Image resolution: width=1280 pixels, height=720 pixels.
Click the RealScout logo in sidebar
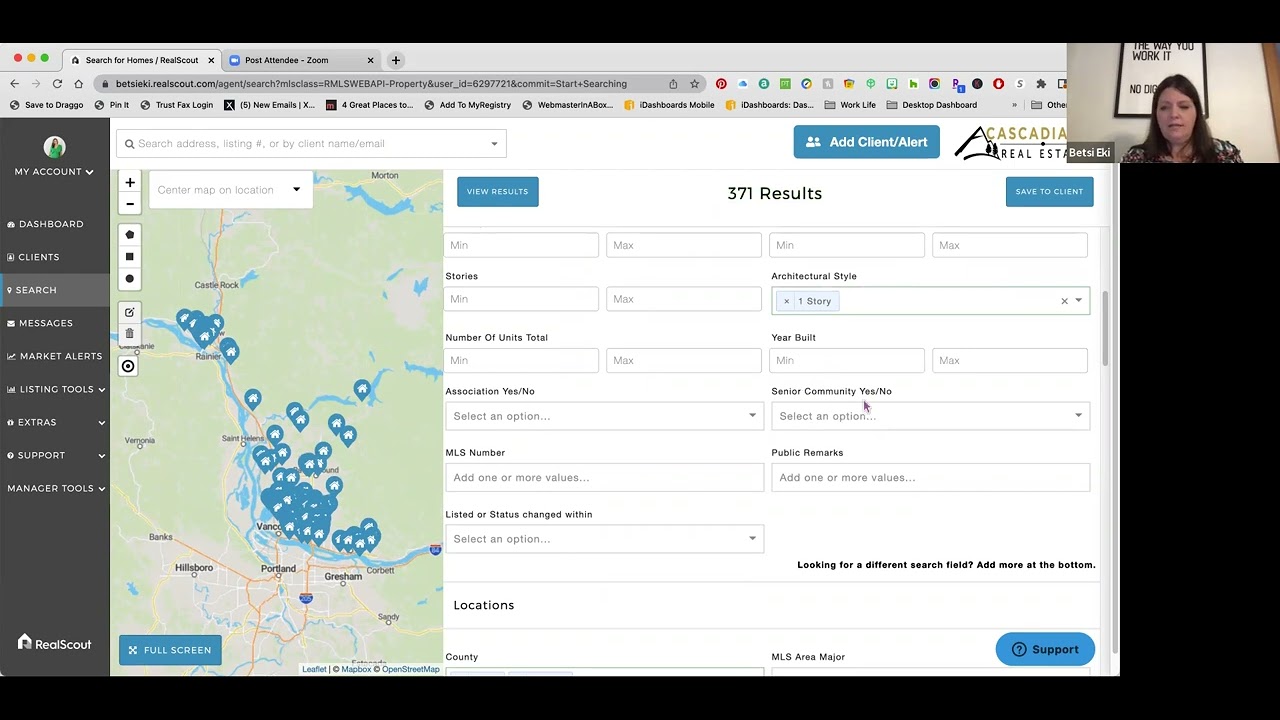54,643
